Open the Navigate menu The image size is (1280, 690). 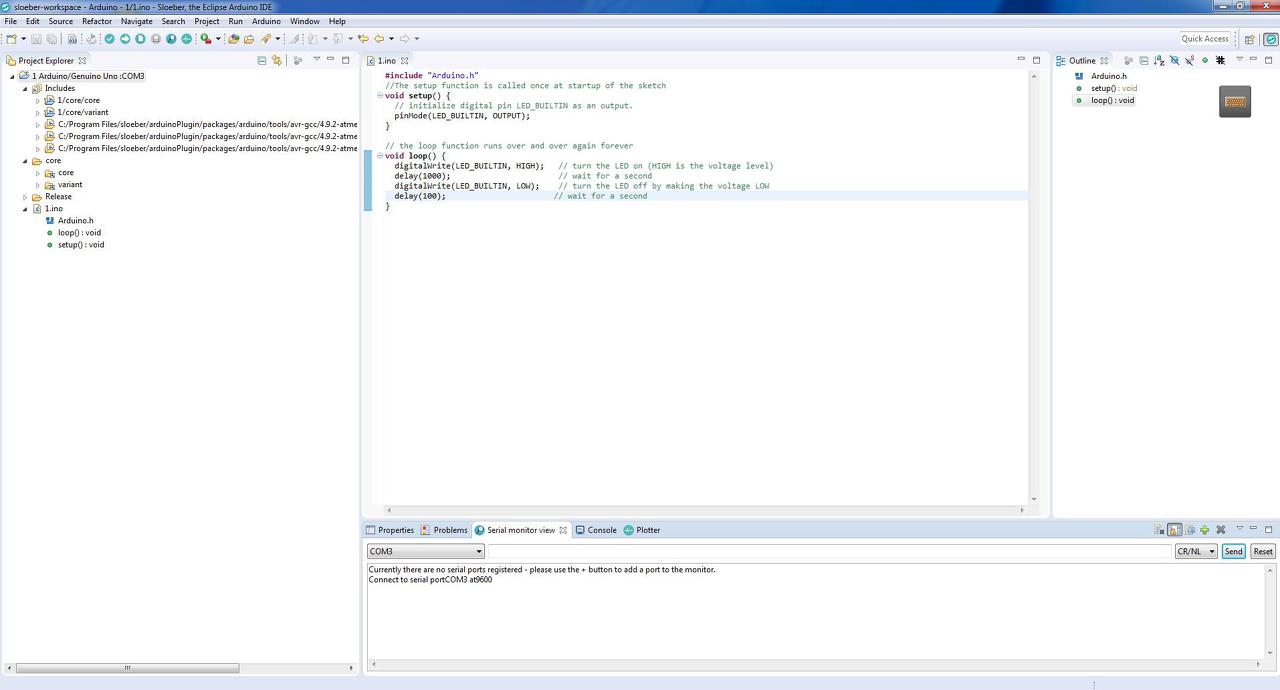coord(137,21)
